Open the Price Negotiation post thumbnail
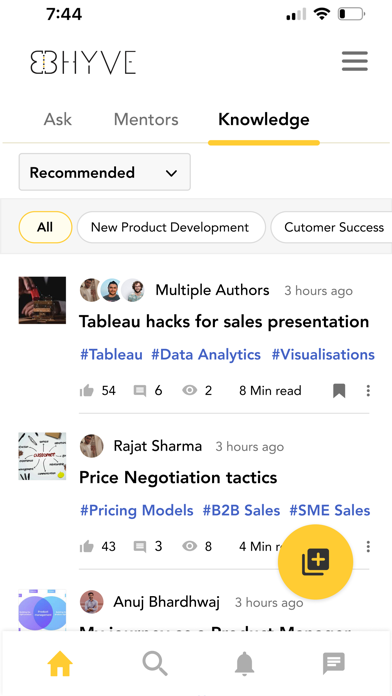 [43, 456]
